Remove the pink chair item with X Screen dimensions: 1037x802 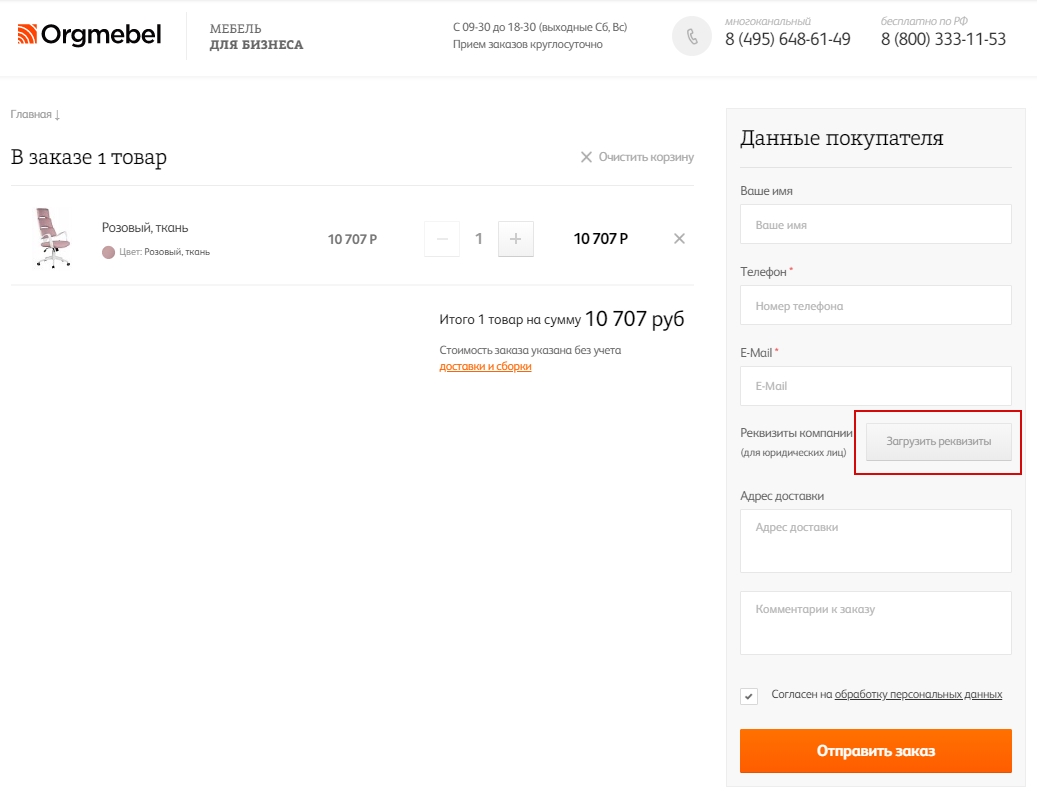coord(679,239)
